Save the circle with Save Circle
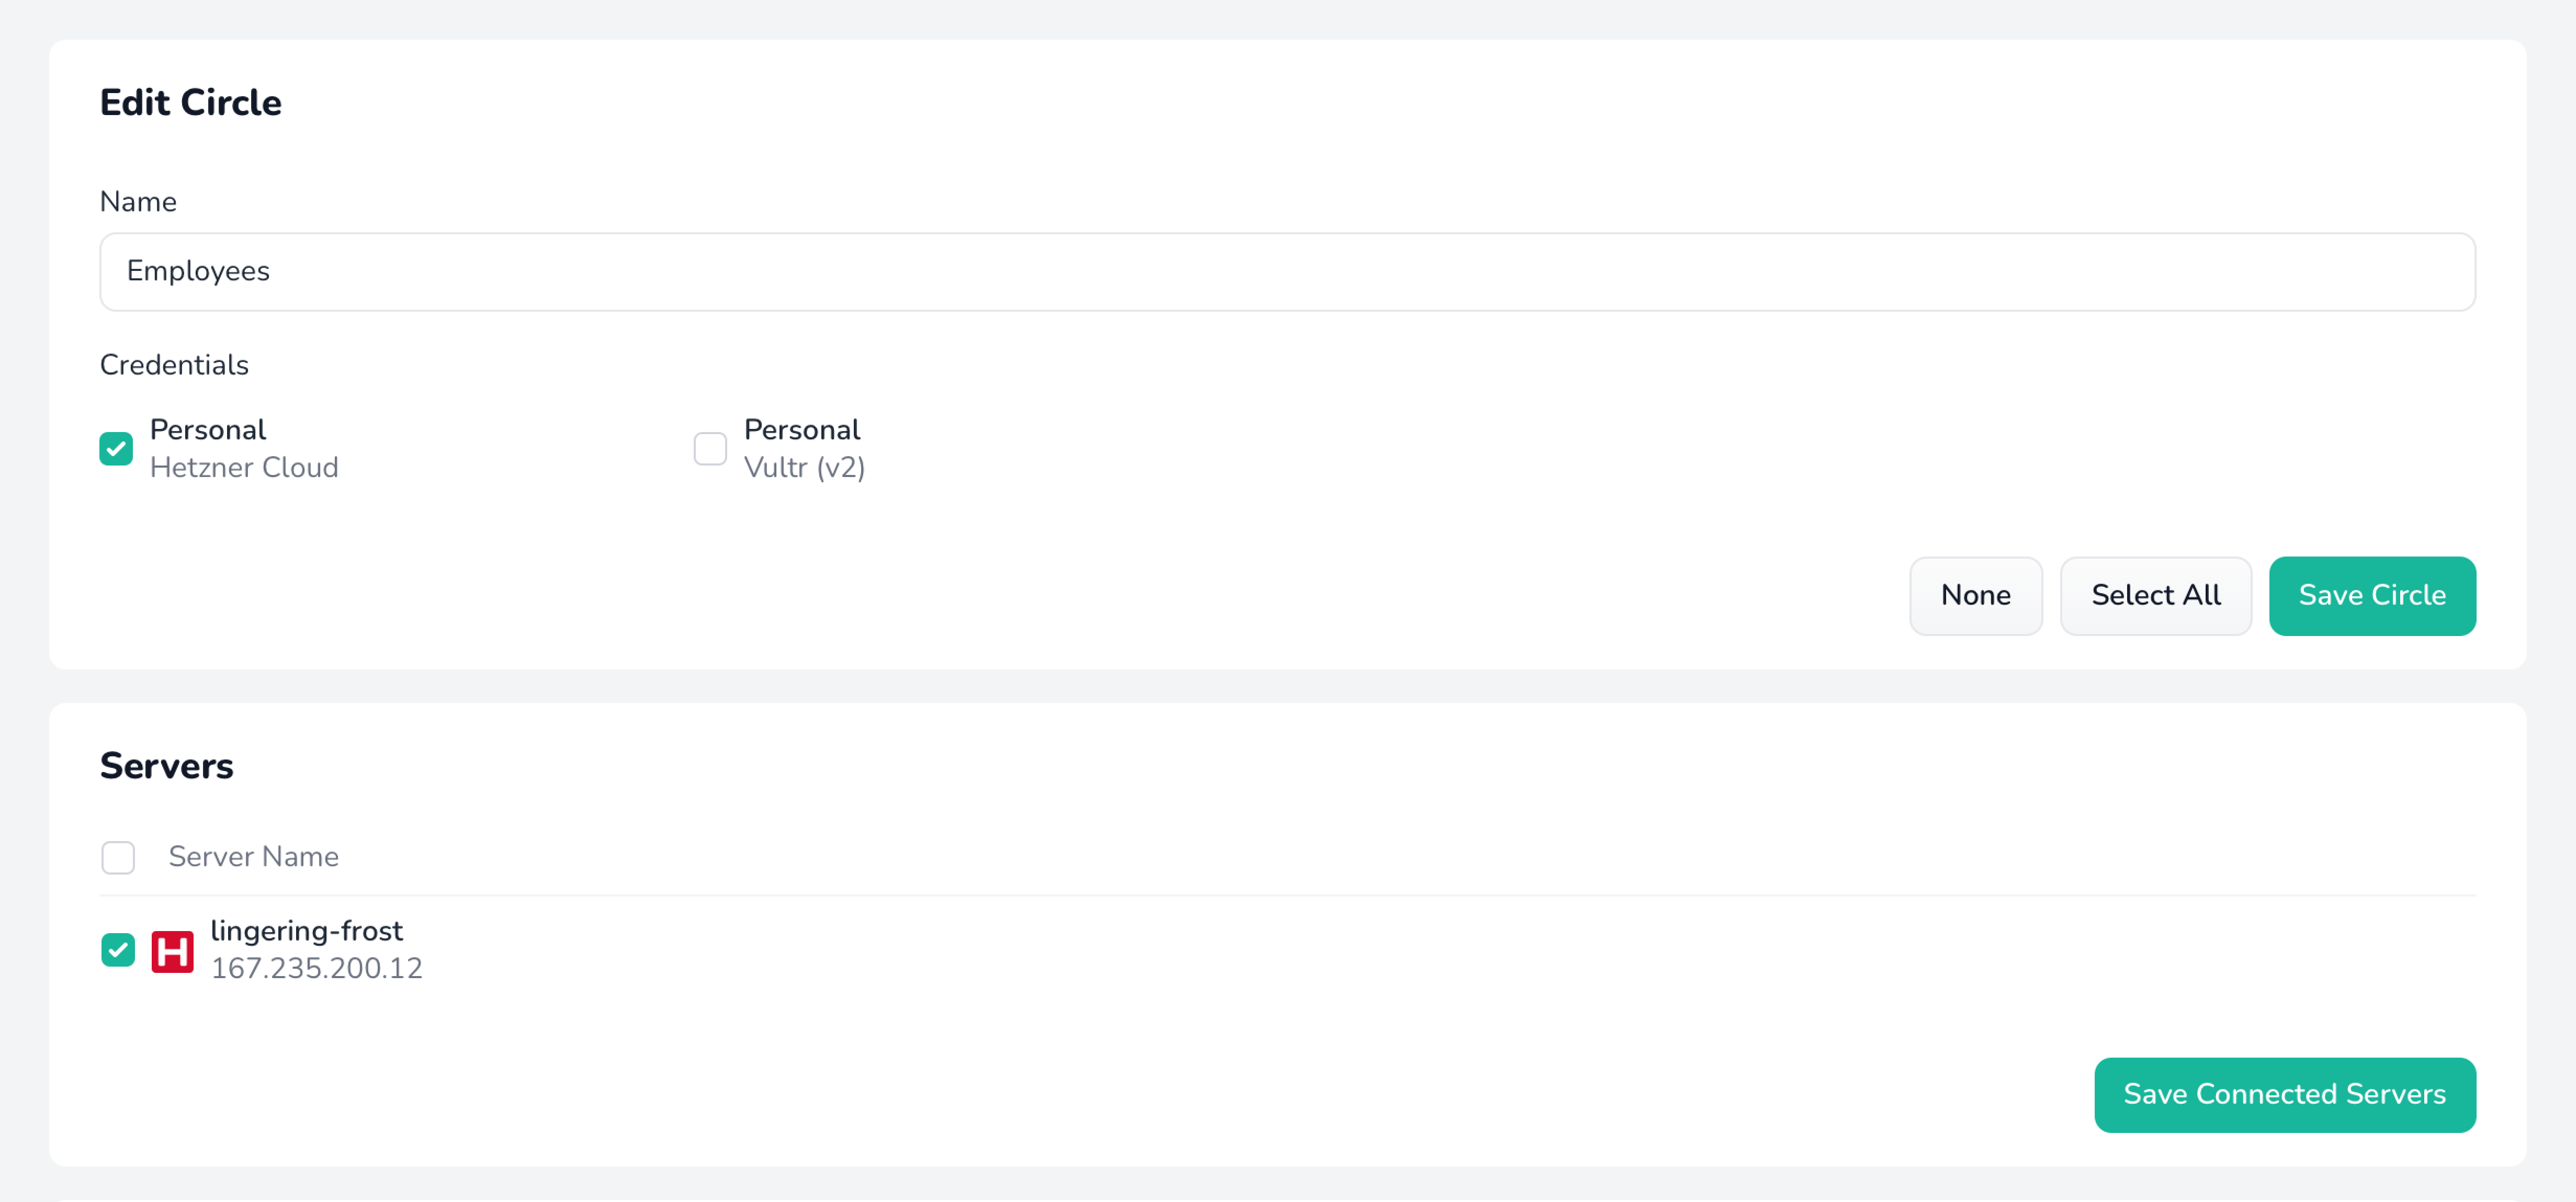 pos(2371,596)
